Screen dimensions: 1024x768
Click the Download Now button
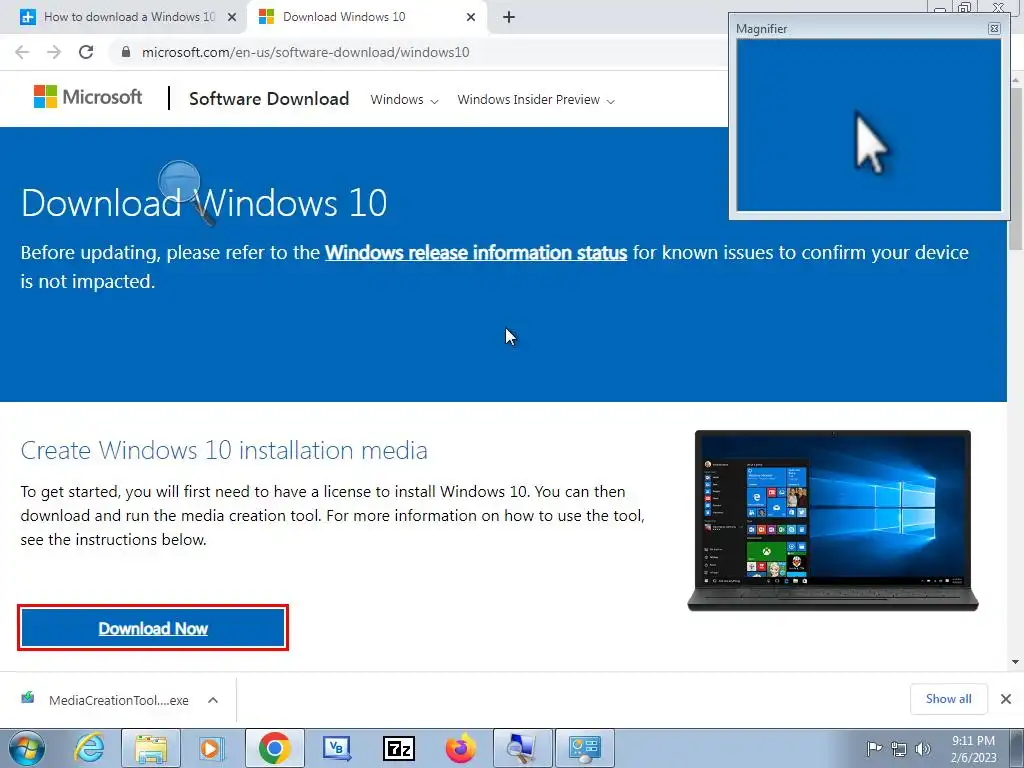153,628
